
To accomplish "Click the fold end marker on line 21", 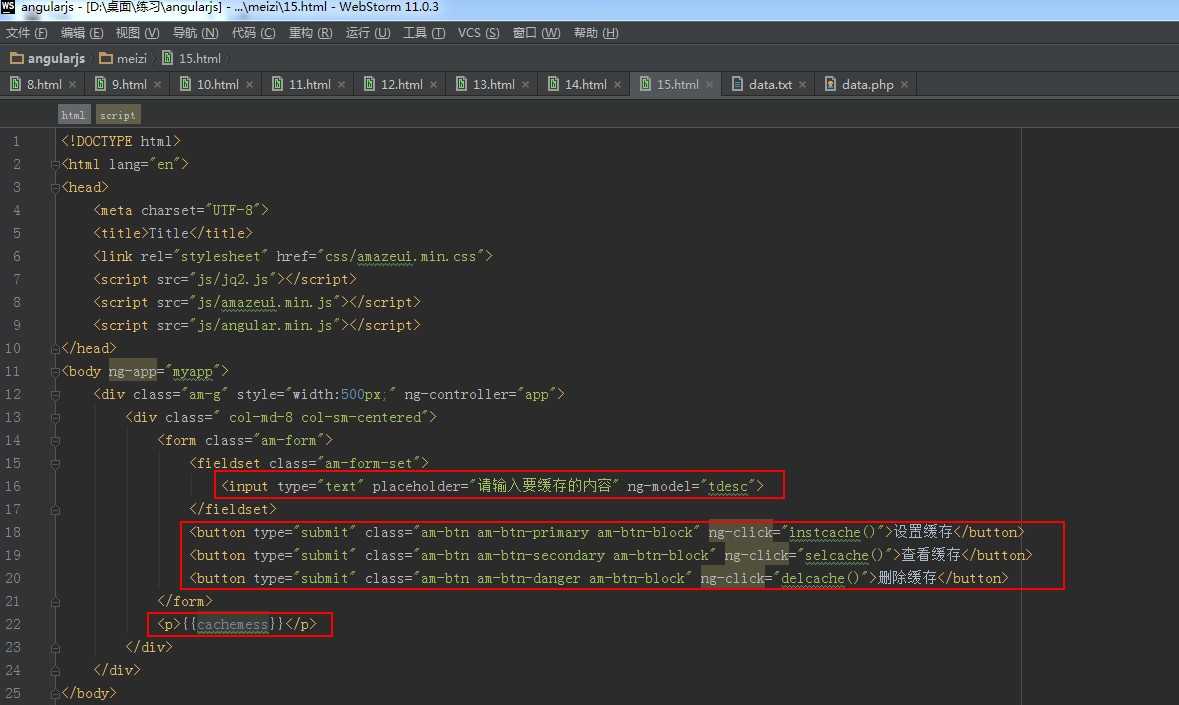I will [x=55, y=602].
